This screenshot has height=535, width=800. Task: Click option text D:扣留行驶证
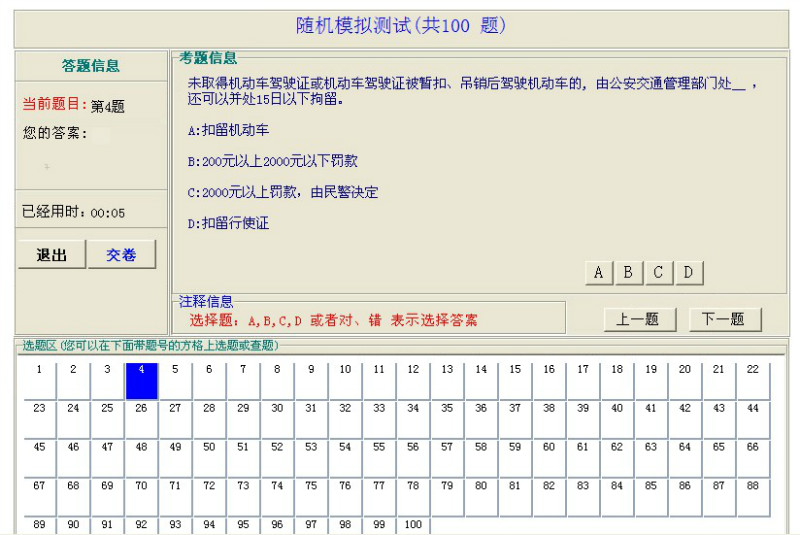(228, 223)
